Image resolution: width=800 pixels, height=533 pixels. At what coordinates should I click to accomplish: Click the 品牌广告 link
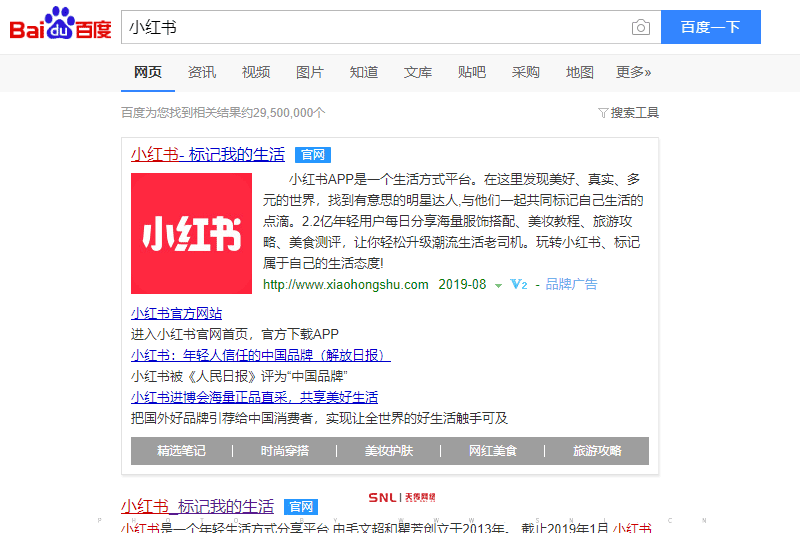tap(571, 285)
